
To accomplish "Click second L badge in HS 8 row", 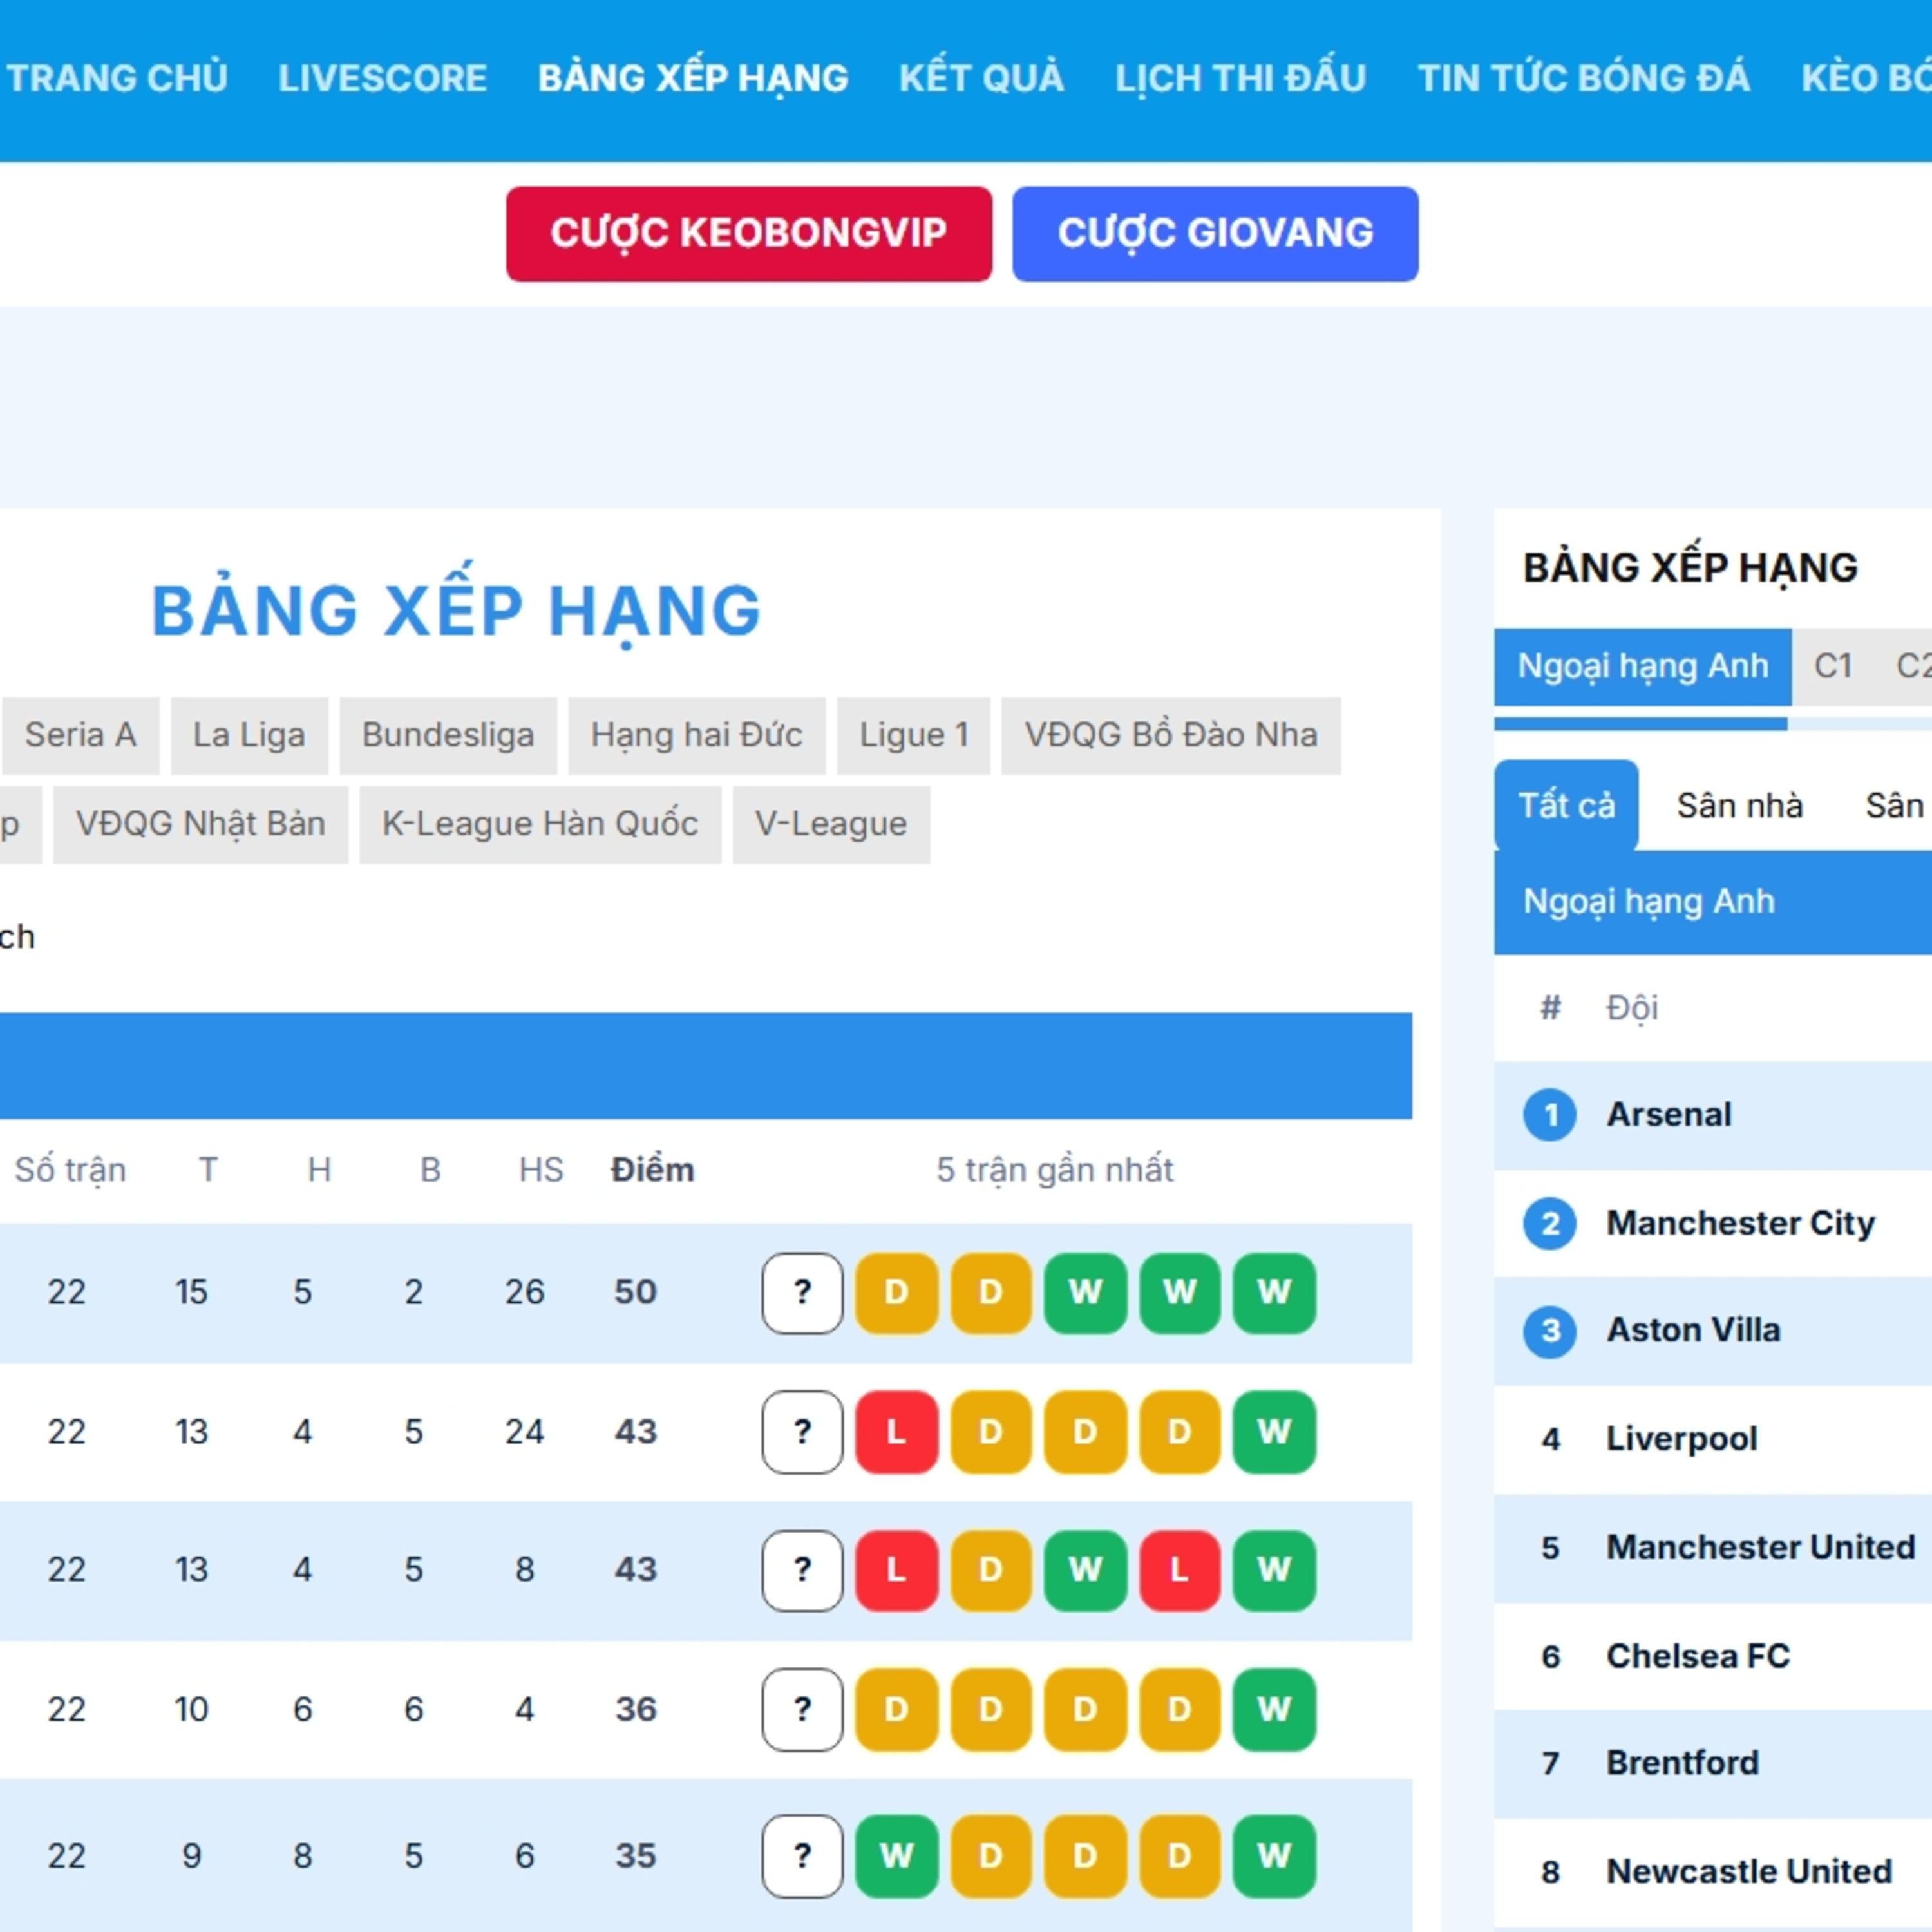I will pos(1180,1570).
